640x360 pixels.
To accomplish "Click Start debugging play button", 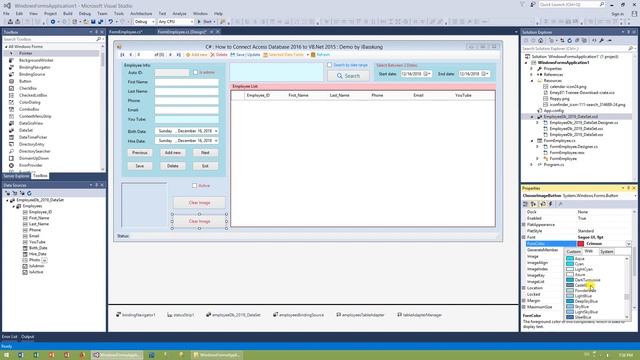I will click(205, 22).
